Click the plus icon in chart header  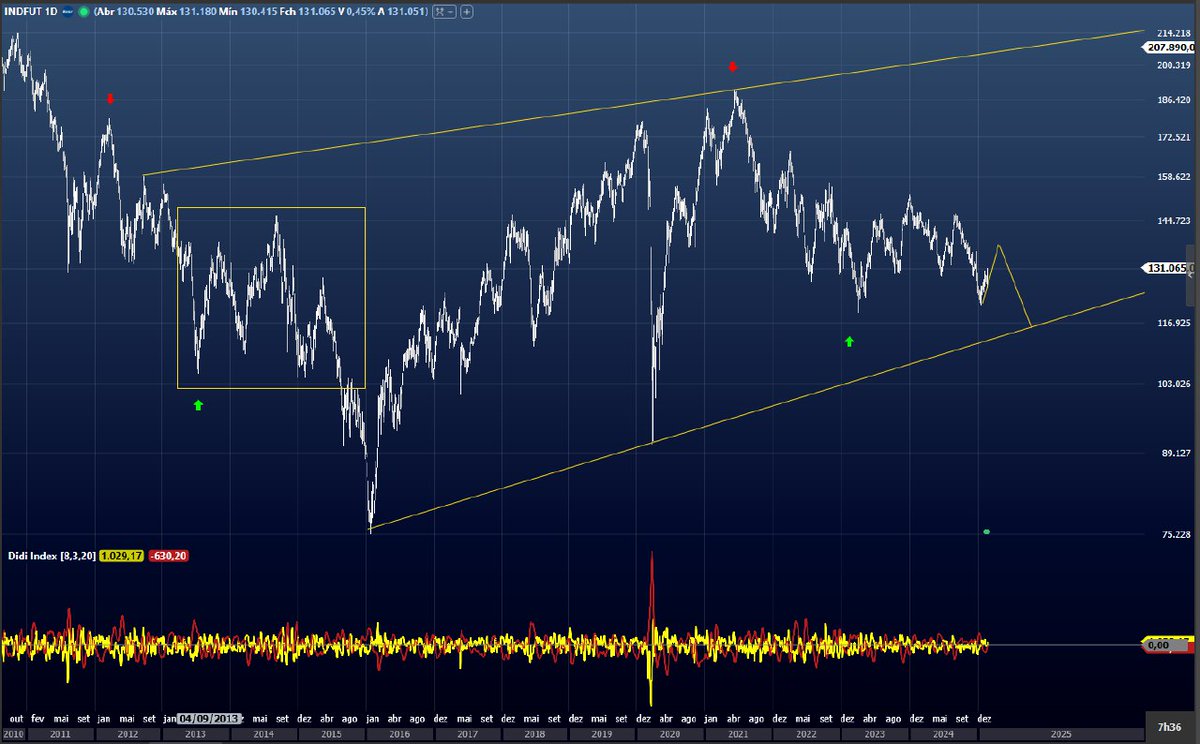click(467, 11)
